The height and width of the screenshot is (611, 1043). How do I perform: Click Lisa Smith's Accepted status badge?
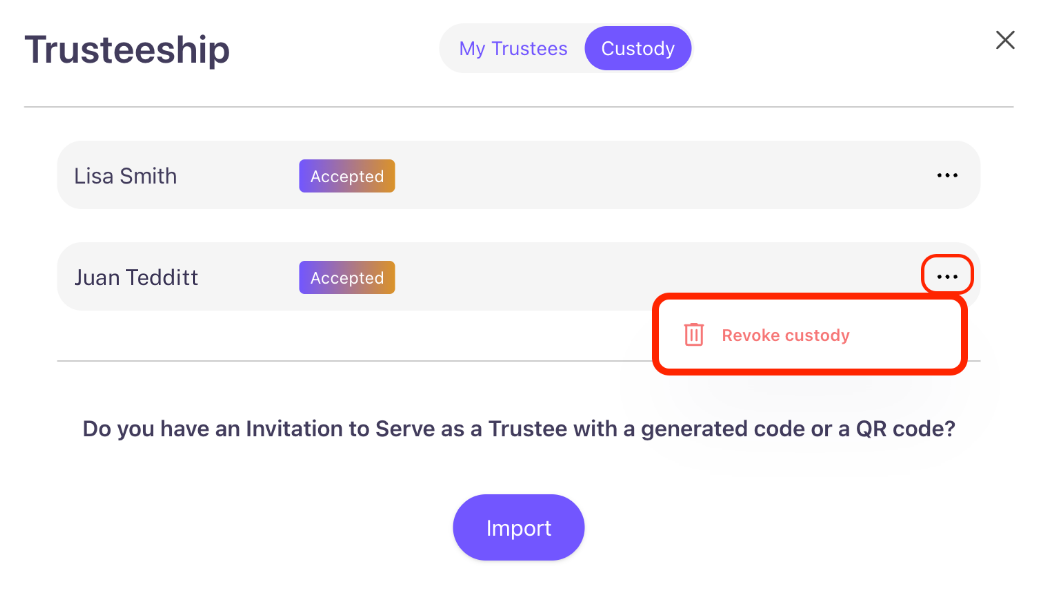click(347, 176)
